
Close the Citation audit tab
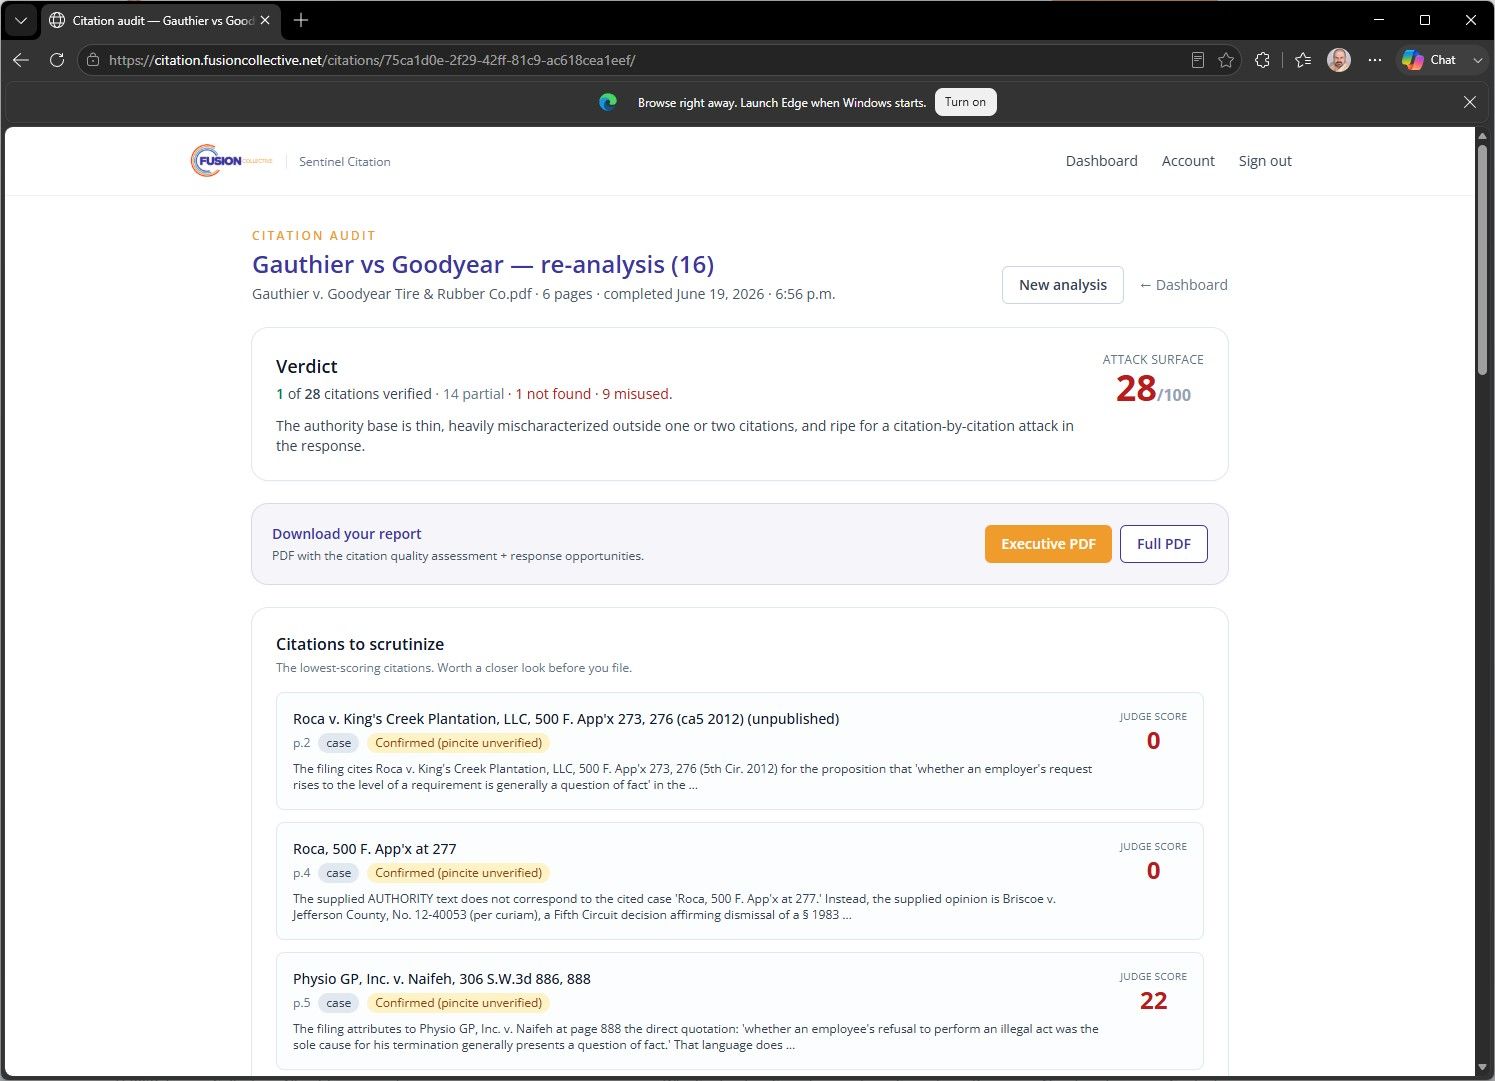click(x=265, y=20)
